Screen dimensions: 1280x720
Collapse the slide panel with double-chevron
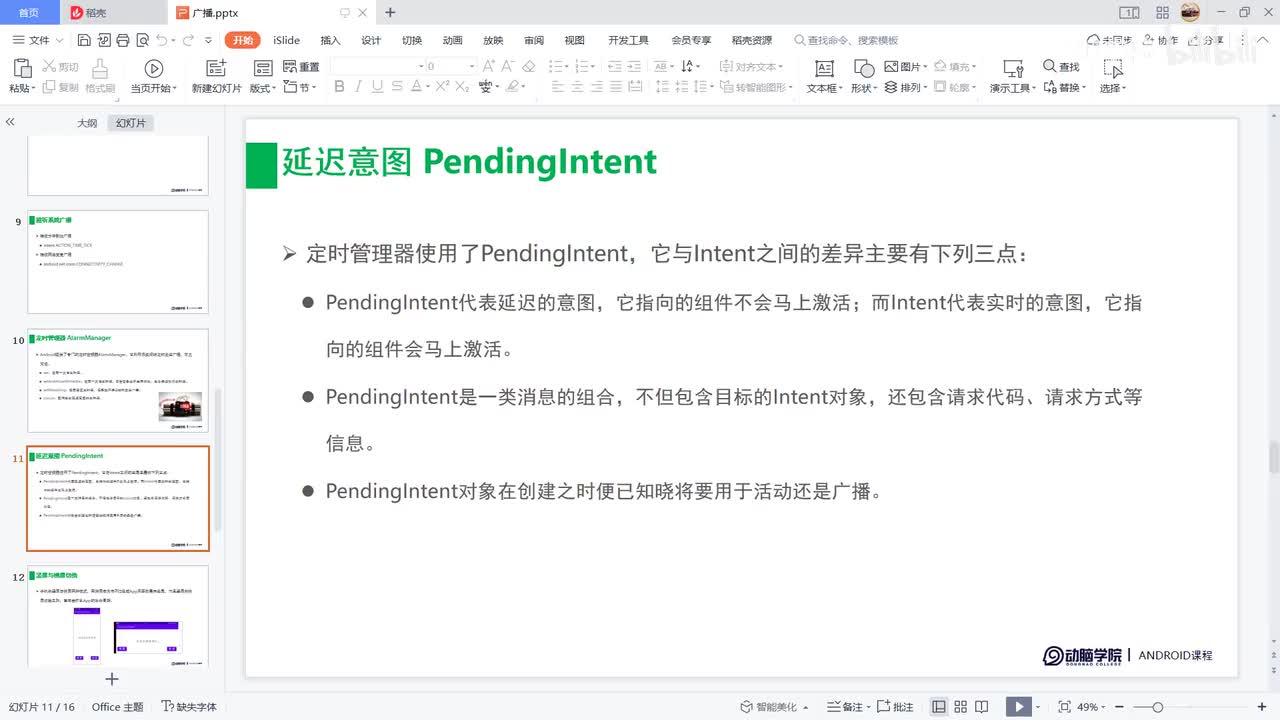(x=10, y=122)
